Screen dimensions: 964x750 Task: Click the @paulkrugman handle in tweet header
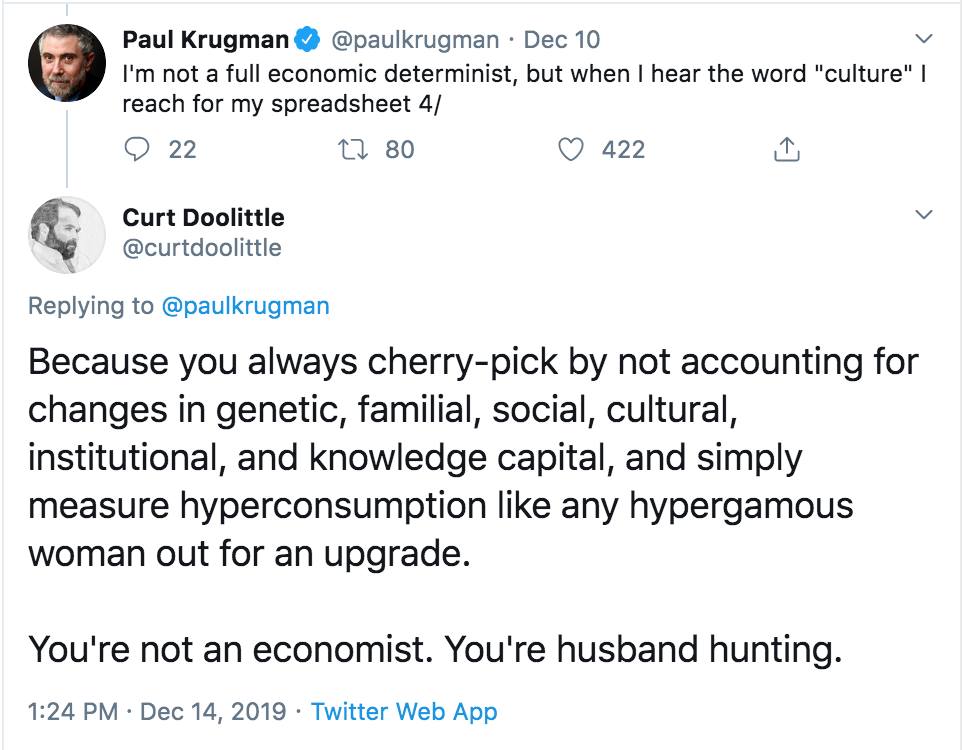coord(413,40)
